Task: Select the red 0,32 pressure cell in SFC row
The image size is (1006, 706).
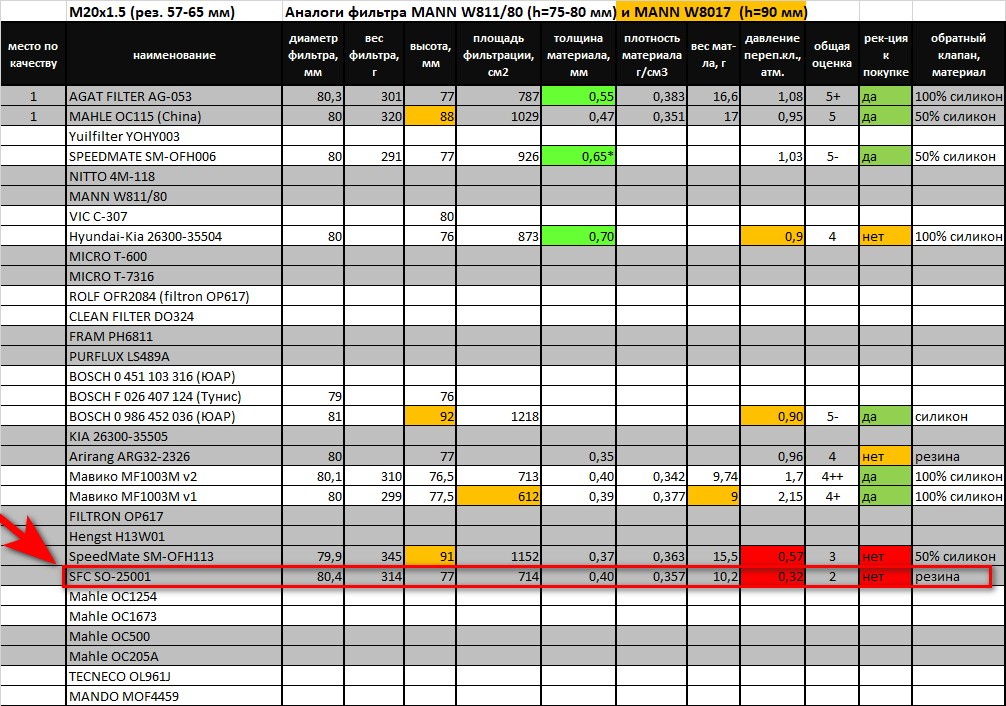Action: point(773,577)
